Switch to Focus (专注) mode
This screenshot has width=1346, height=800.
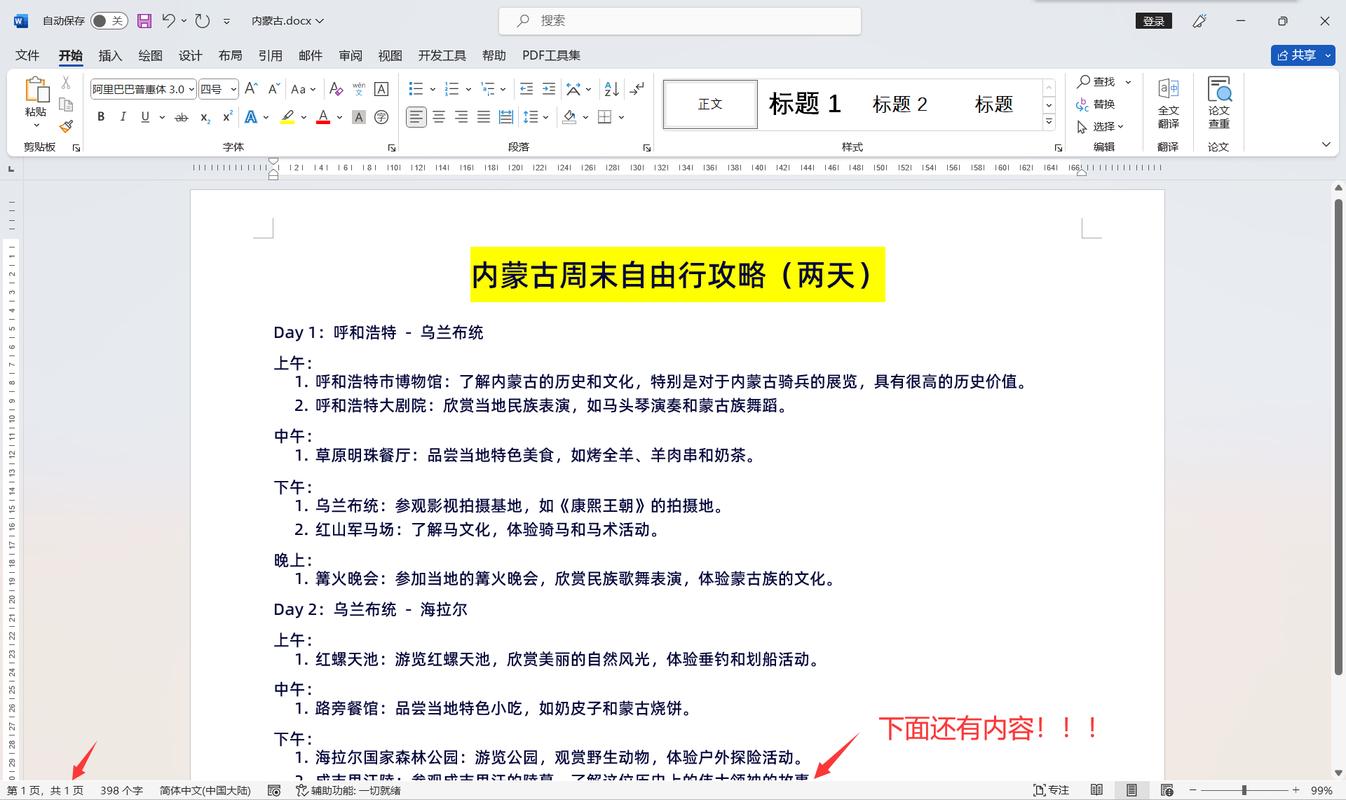click(x=1050, y=790)
